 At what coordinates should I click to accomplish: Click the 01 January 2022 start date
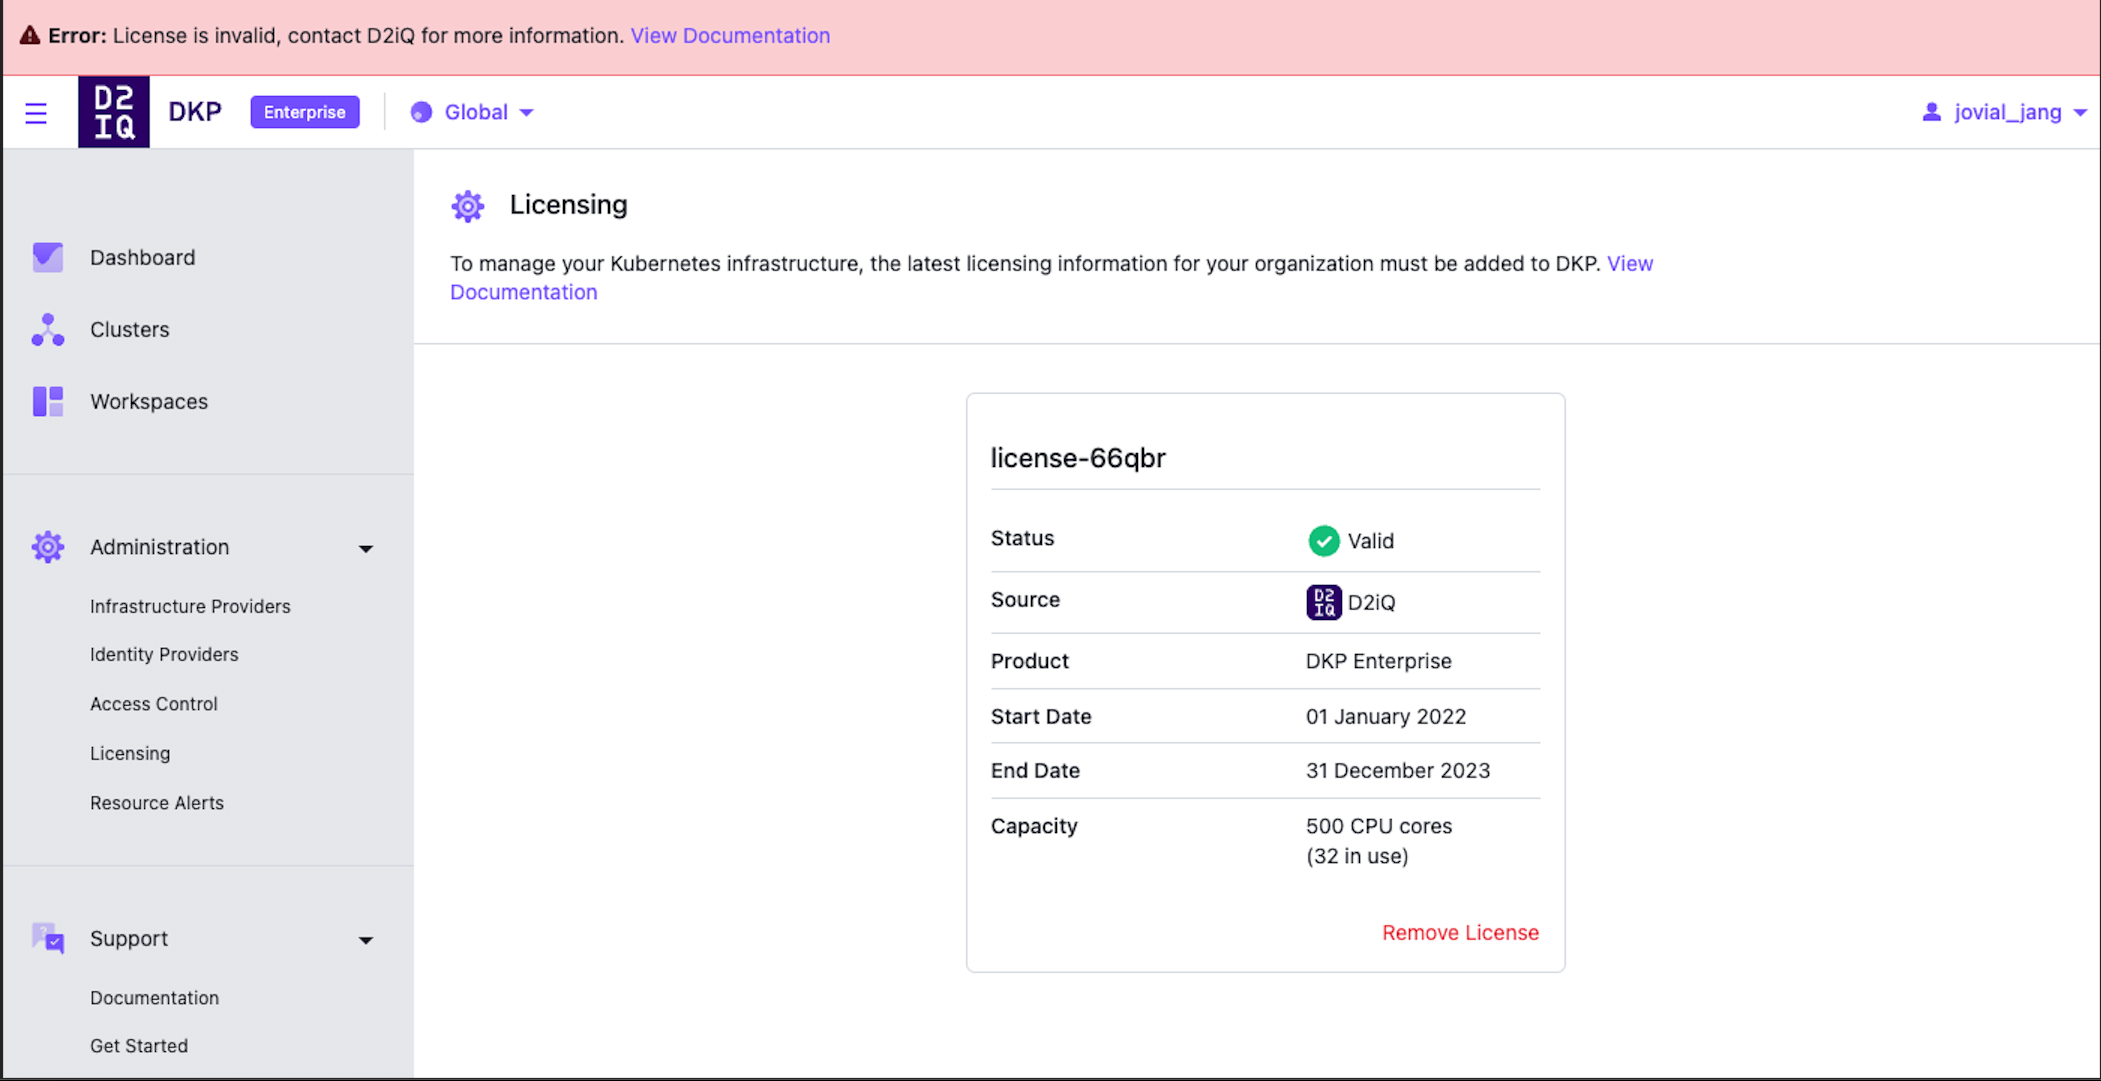pos(1385,716)
